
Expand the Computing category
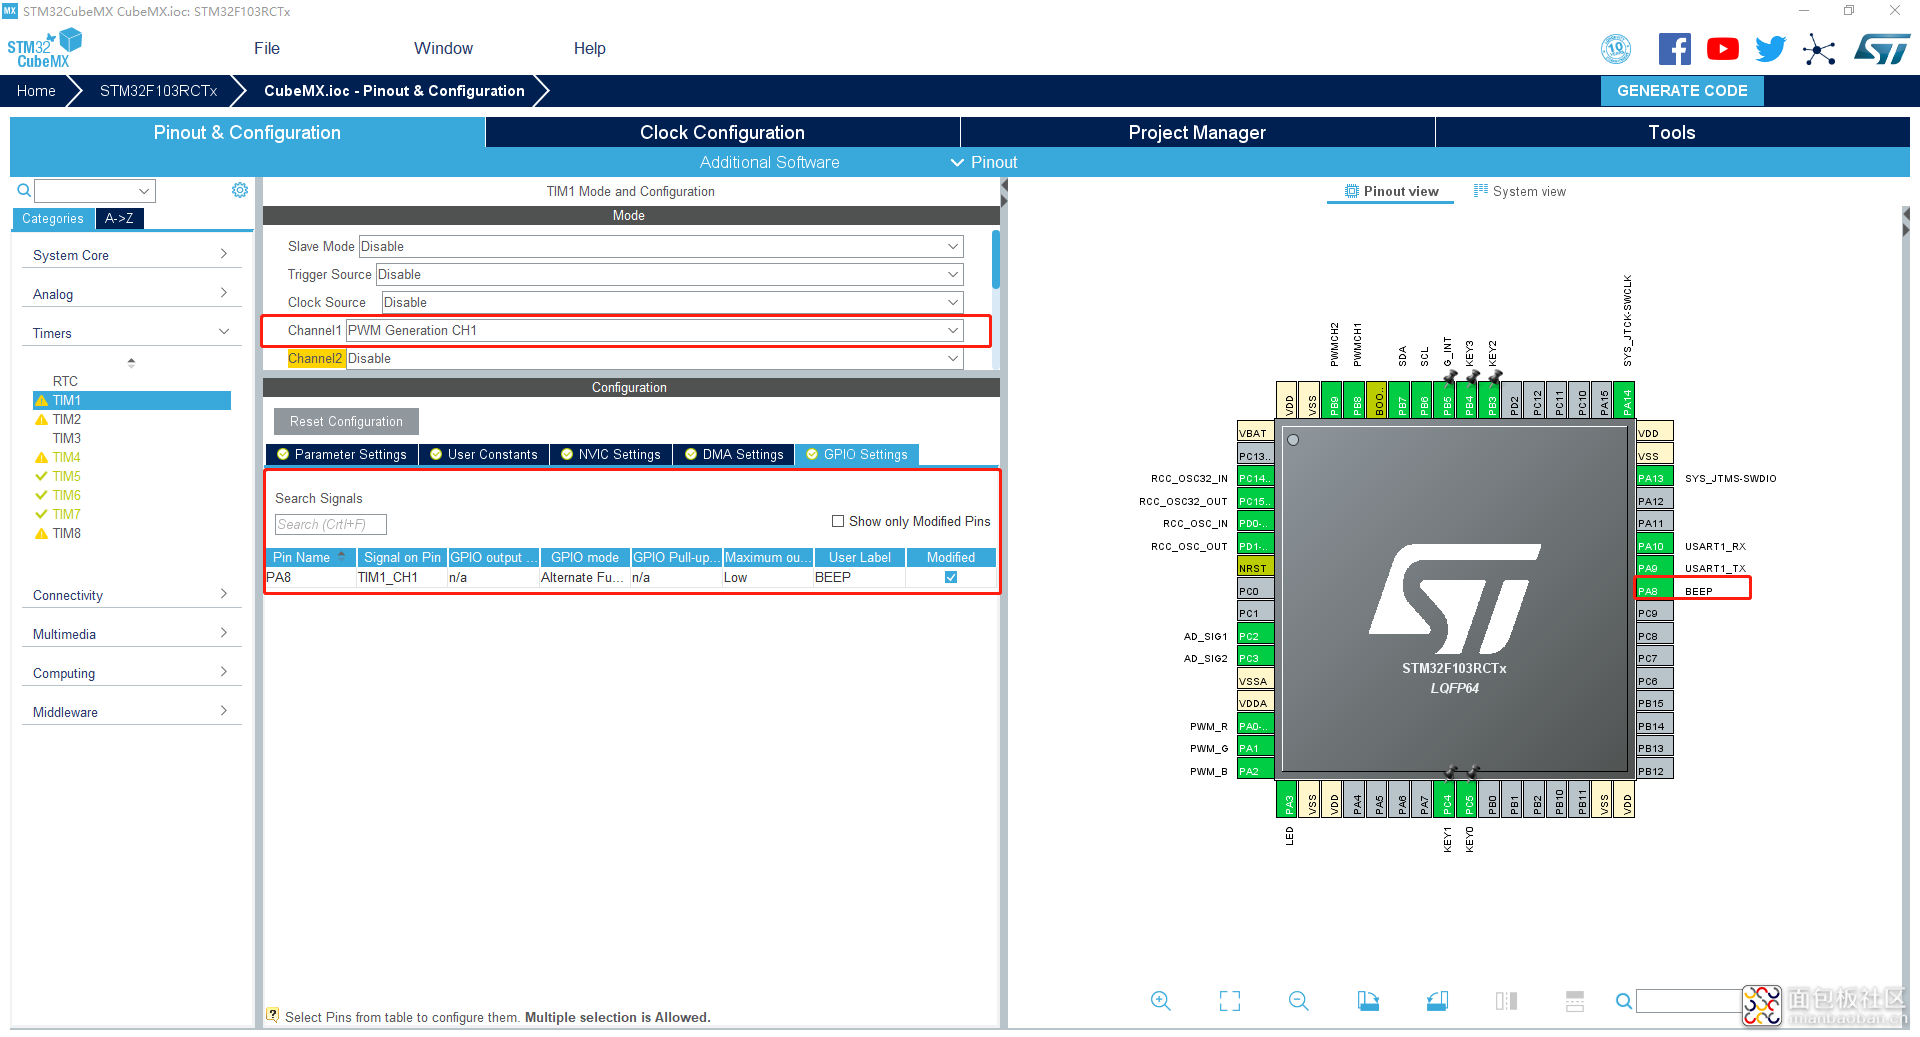(x=131, y=673)
